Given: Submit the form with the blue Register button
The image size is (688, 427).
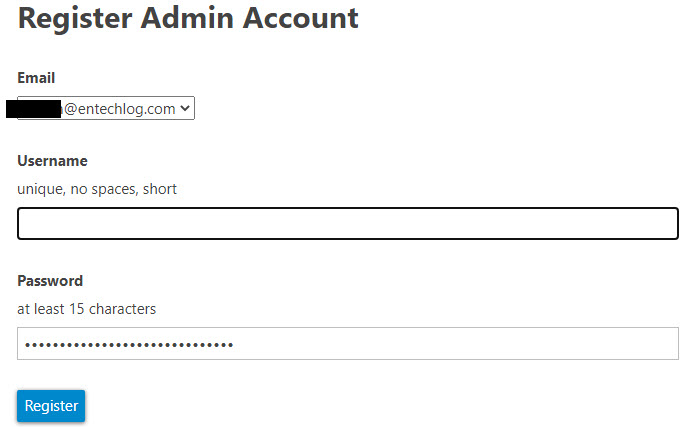Looking at the screenshot, I should (x=51, y=406).
